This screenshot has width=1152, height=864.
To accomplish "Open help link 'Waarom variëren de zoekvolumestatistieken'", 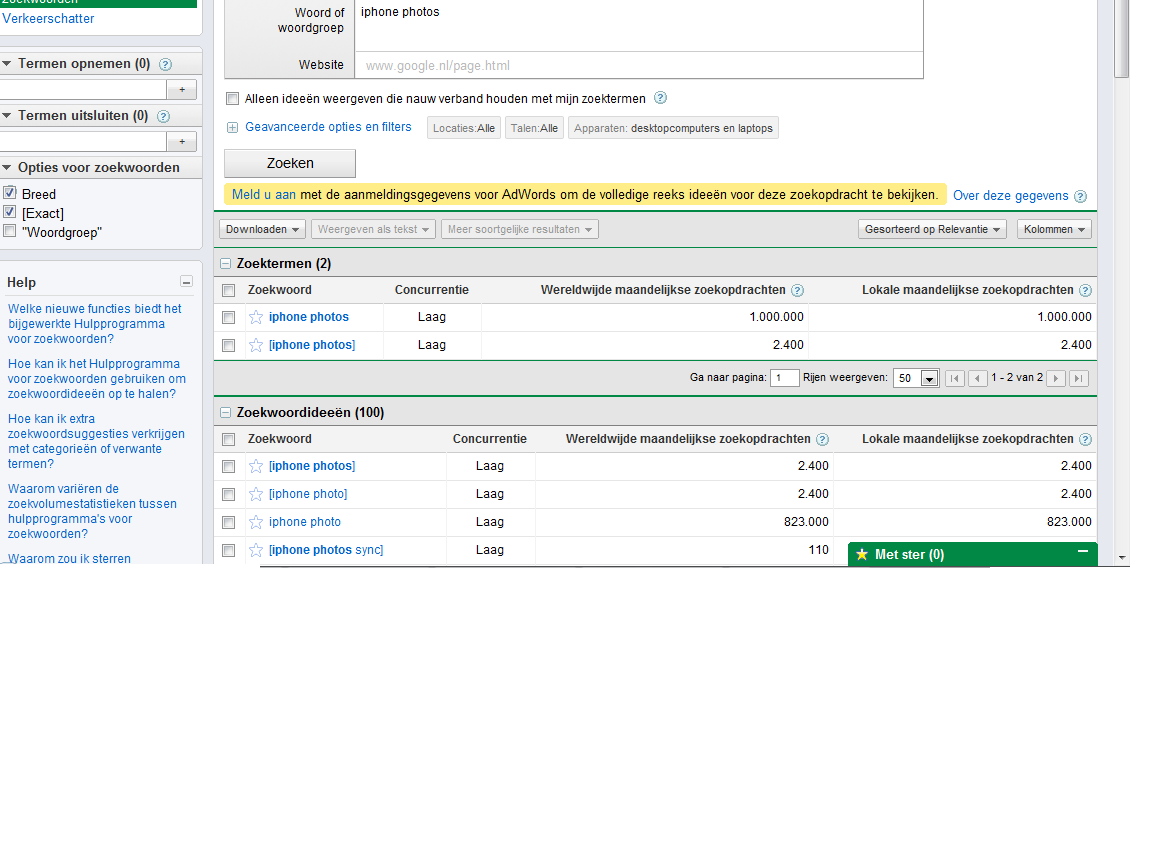I will click(x=92, y=511).
